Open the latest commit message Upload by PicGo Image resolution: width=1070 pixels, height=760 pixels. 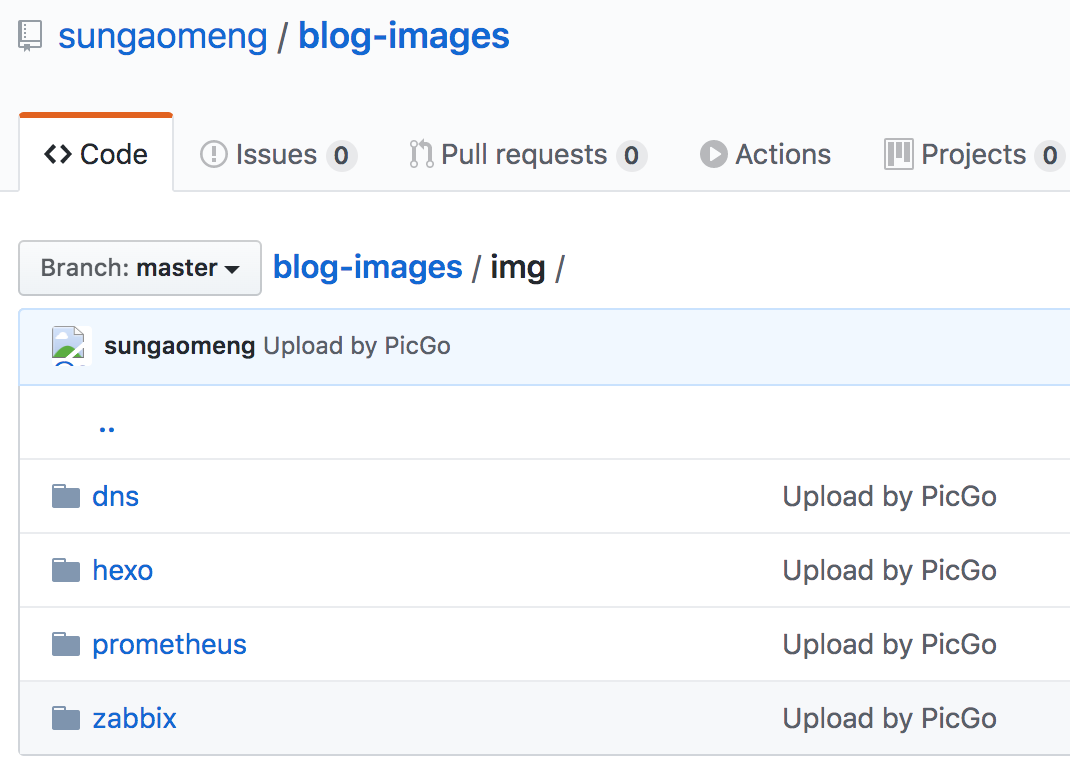(357, 347)
